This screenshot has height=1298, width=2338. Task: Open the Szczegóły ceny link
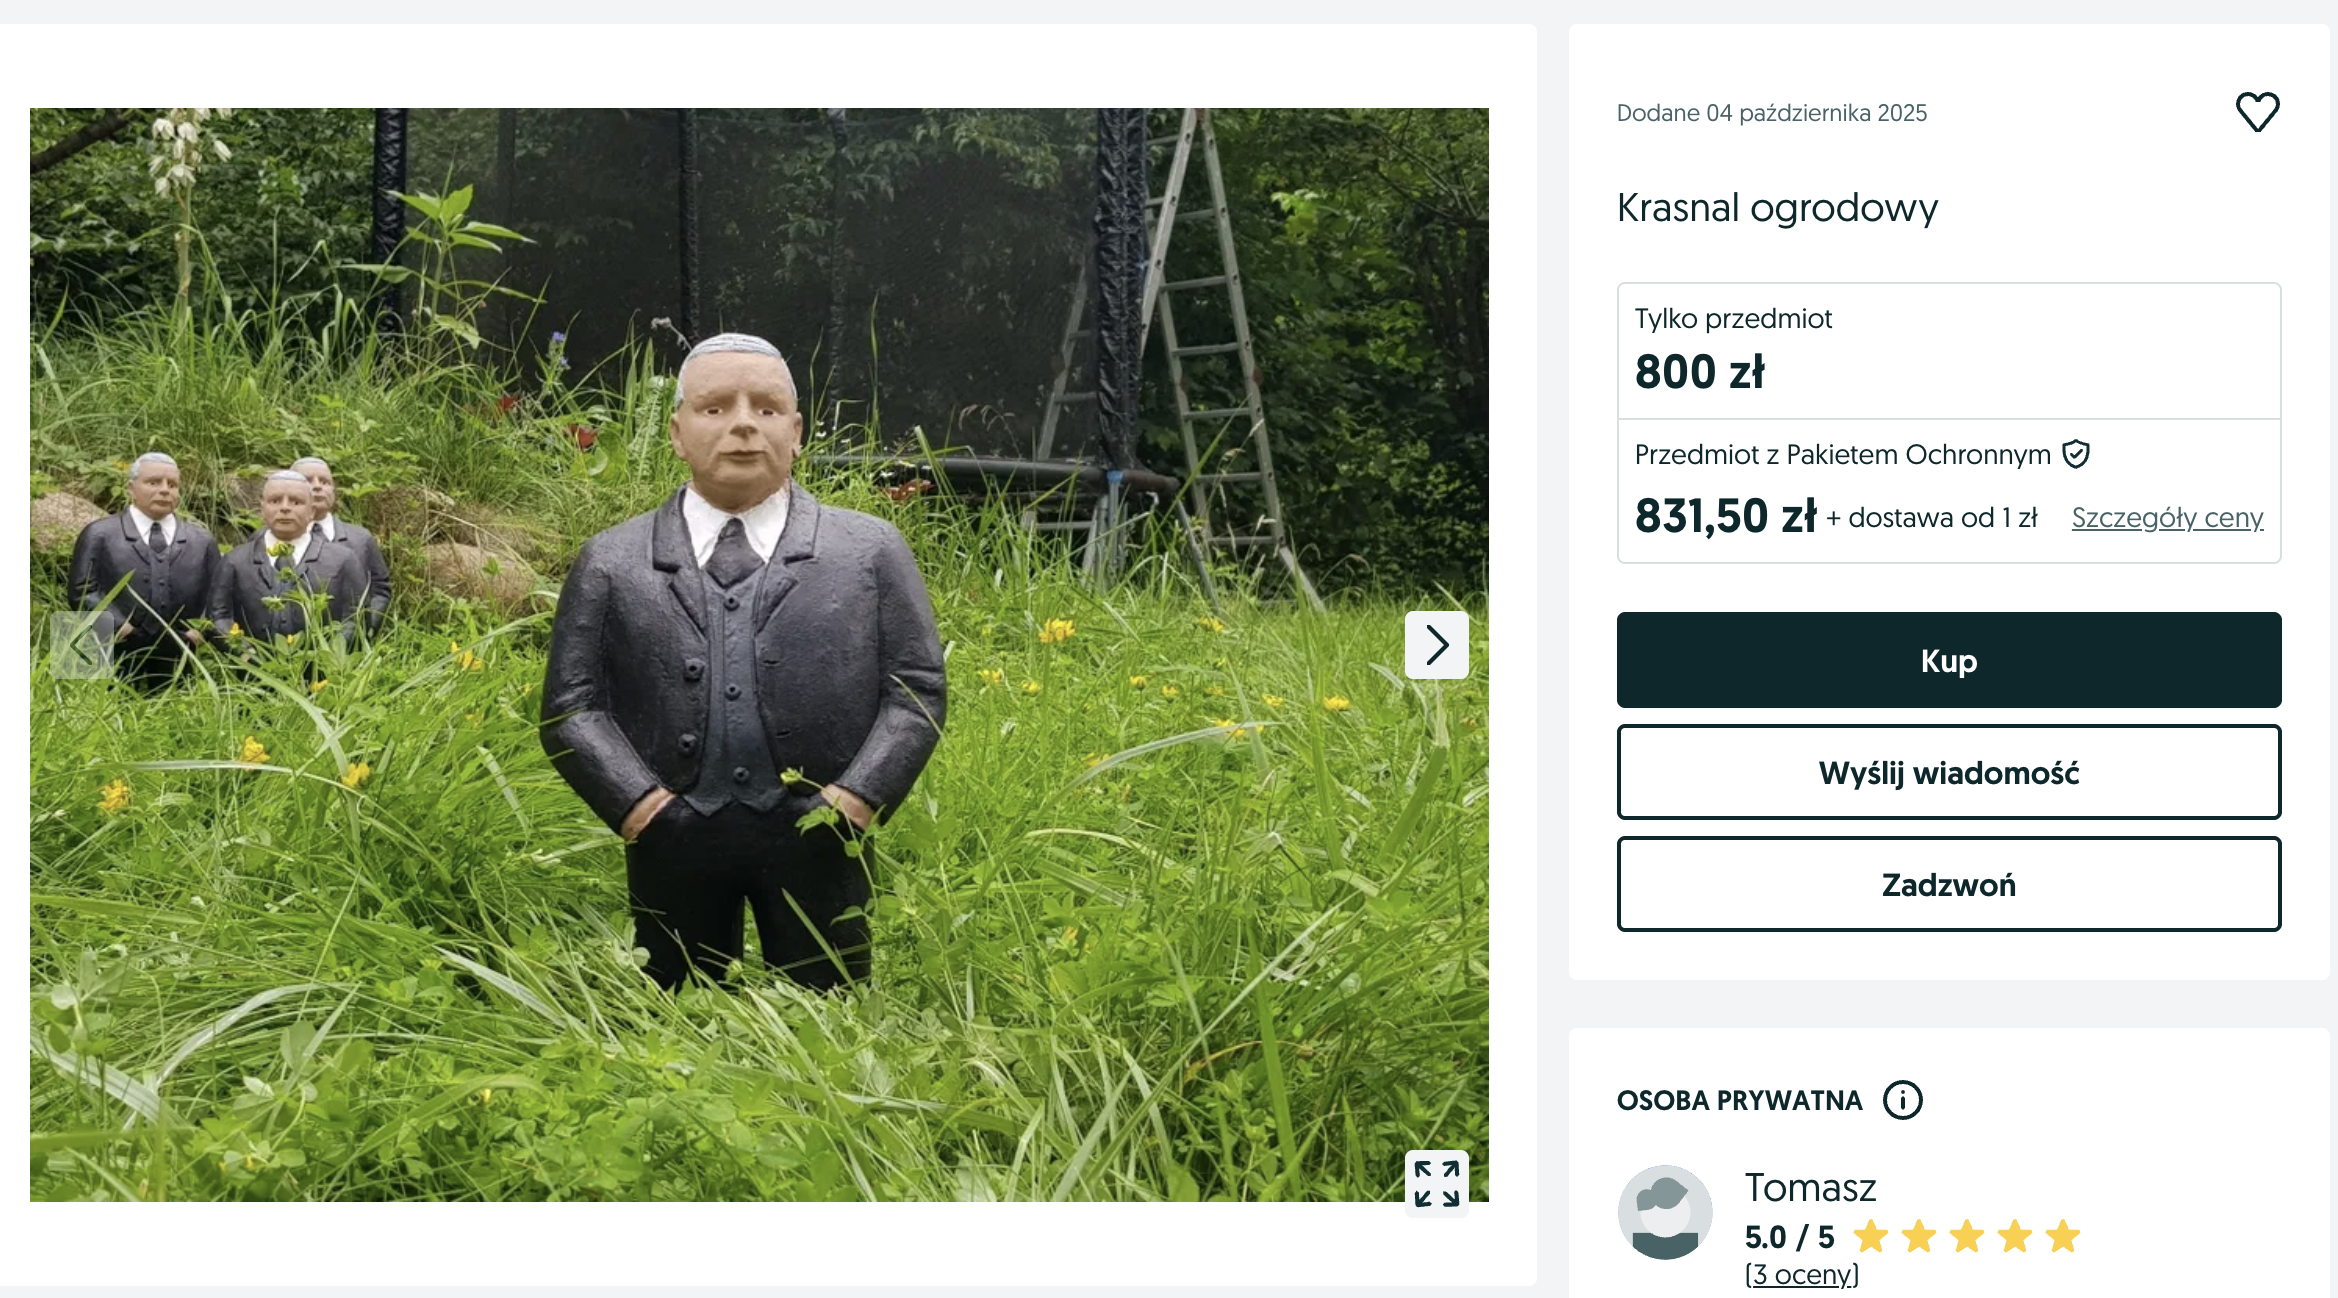2166,518
